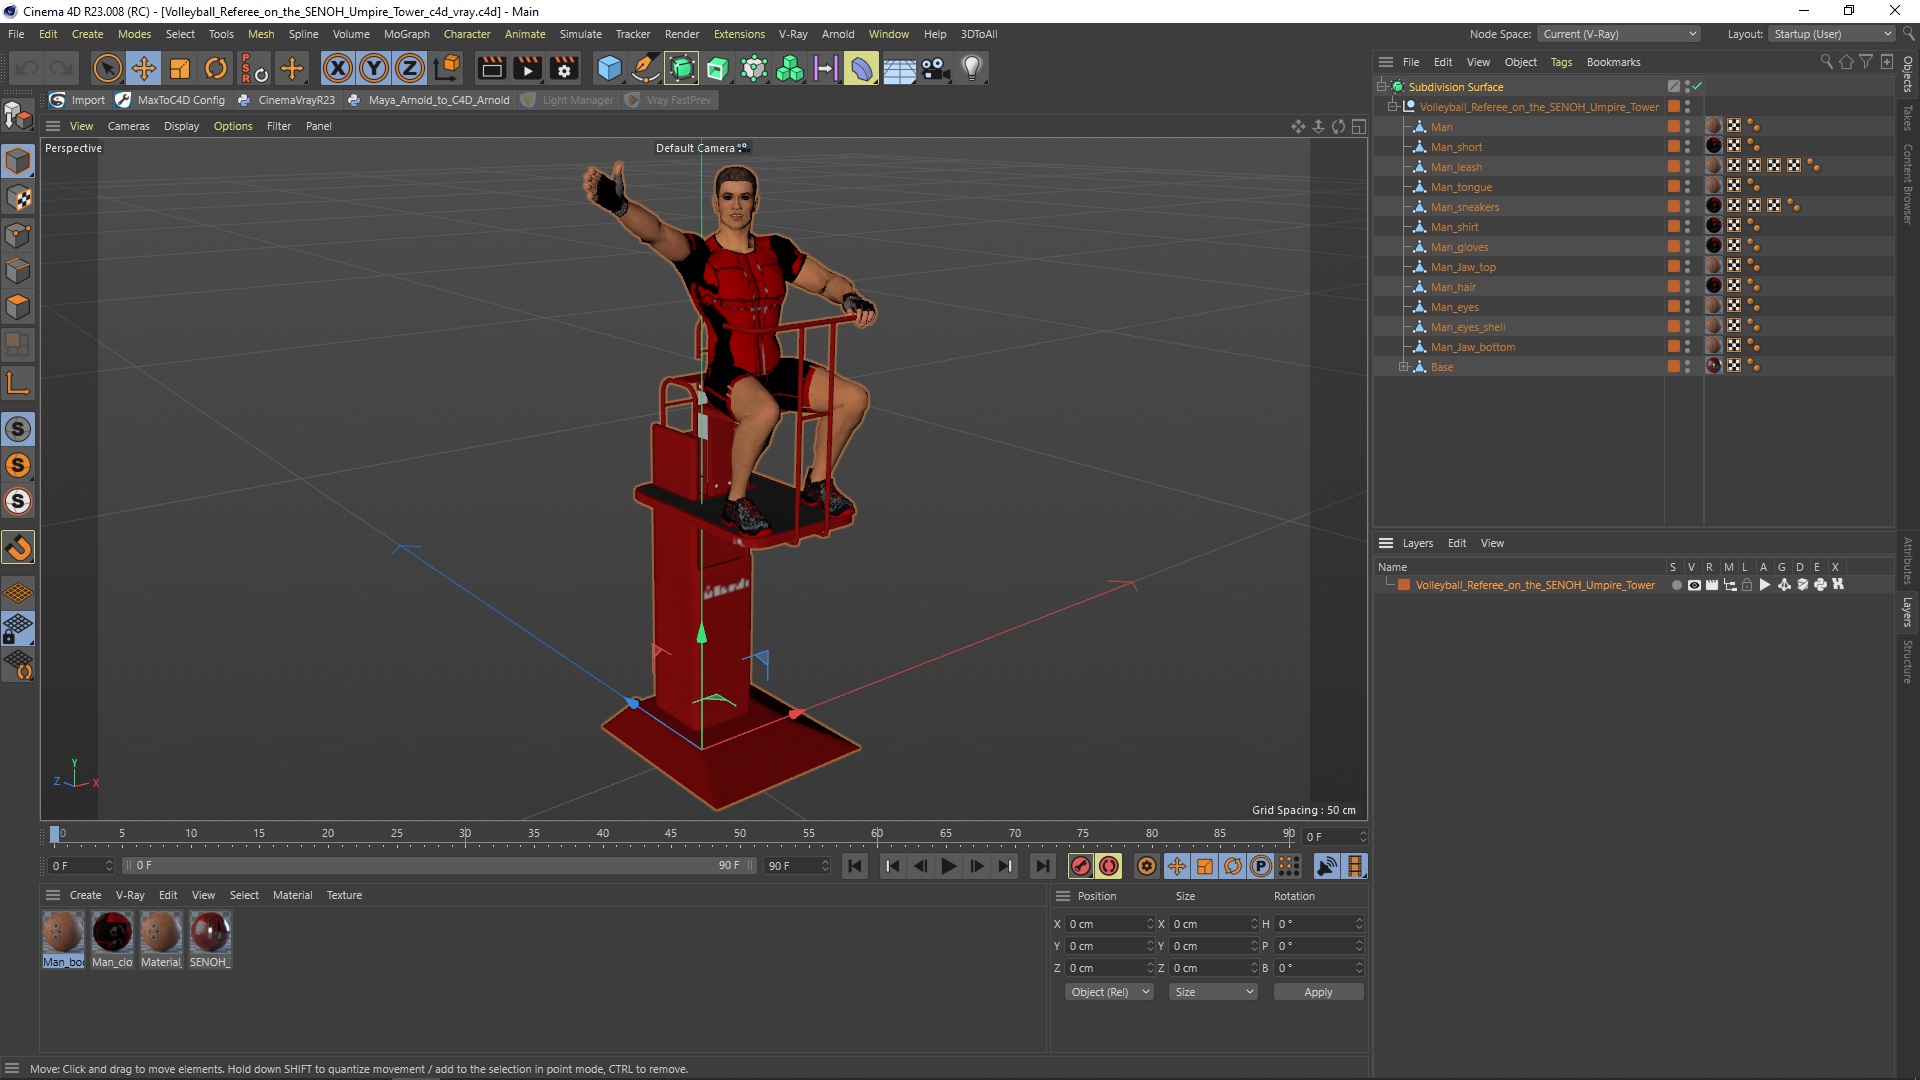Enable Record Active Objects keyframe button
The height and width of the screenshot is (1080, 1920).
coord(1080,866)
